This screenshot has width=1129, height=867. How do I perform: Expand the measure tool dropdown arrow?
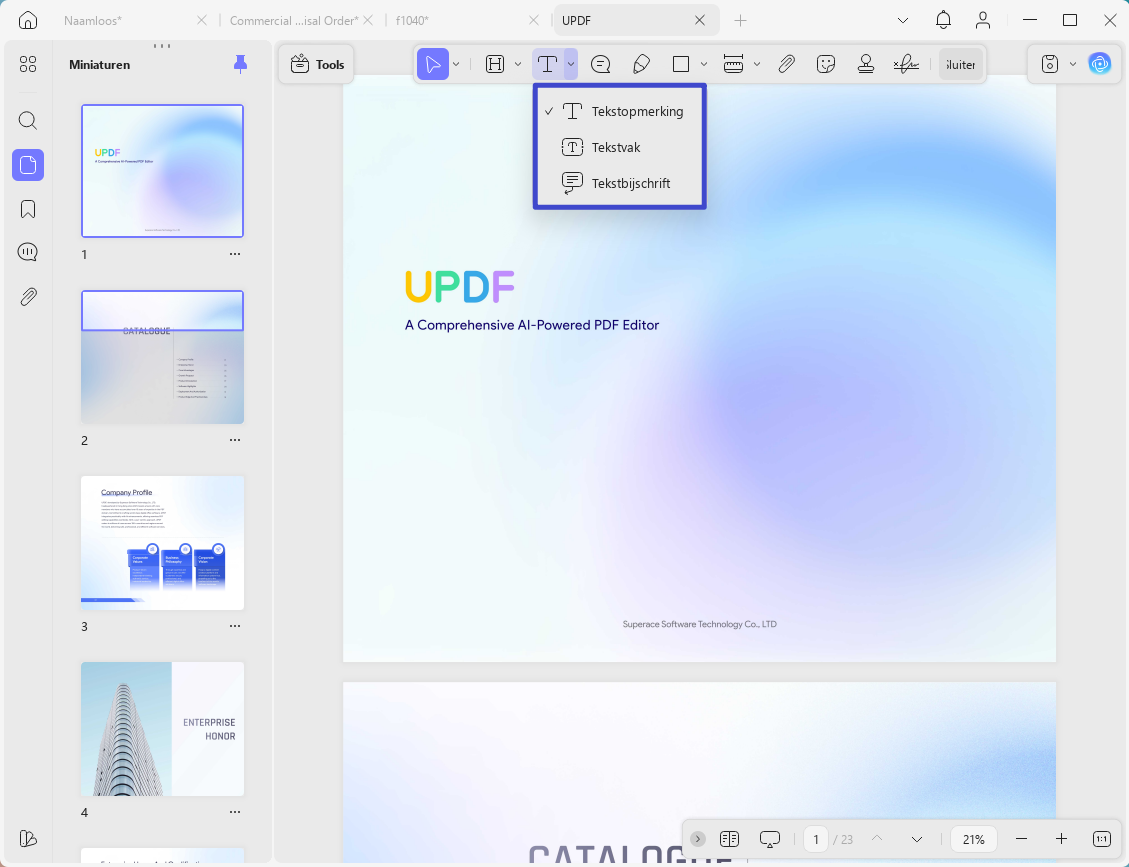click(757, 64)
